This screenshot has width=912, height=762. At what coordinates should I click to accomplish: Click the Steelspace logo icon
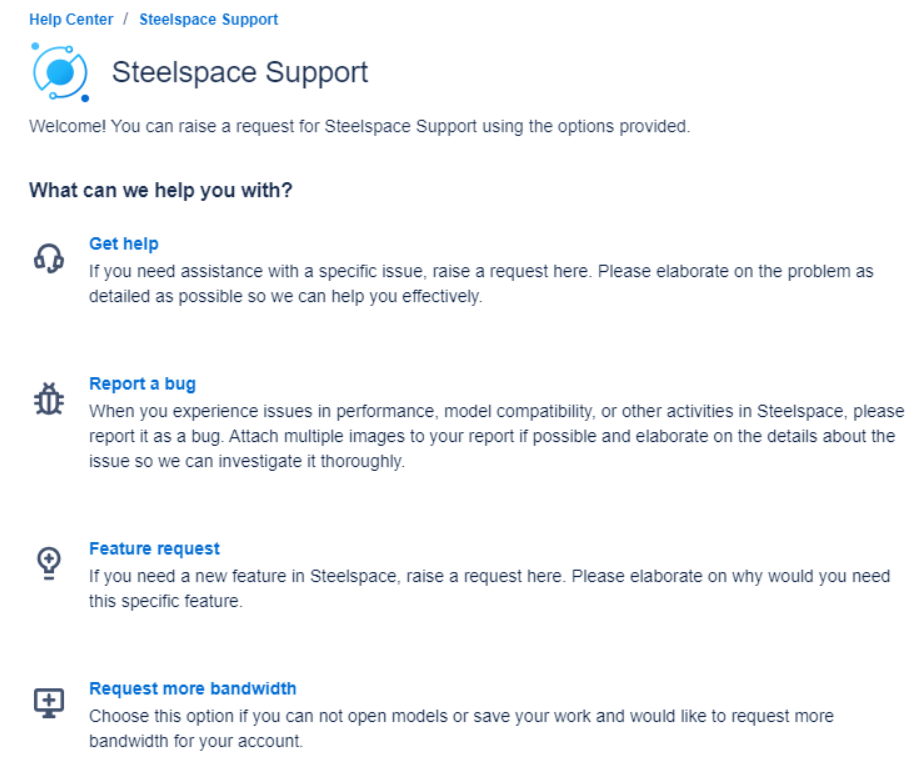point(60,72)
